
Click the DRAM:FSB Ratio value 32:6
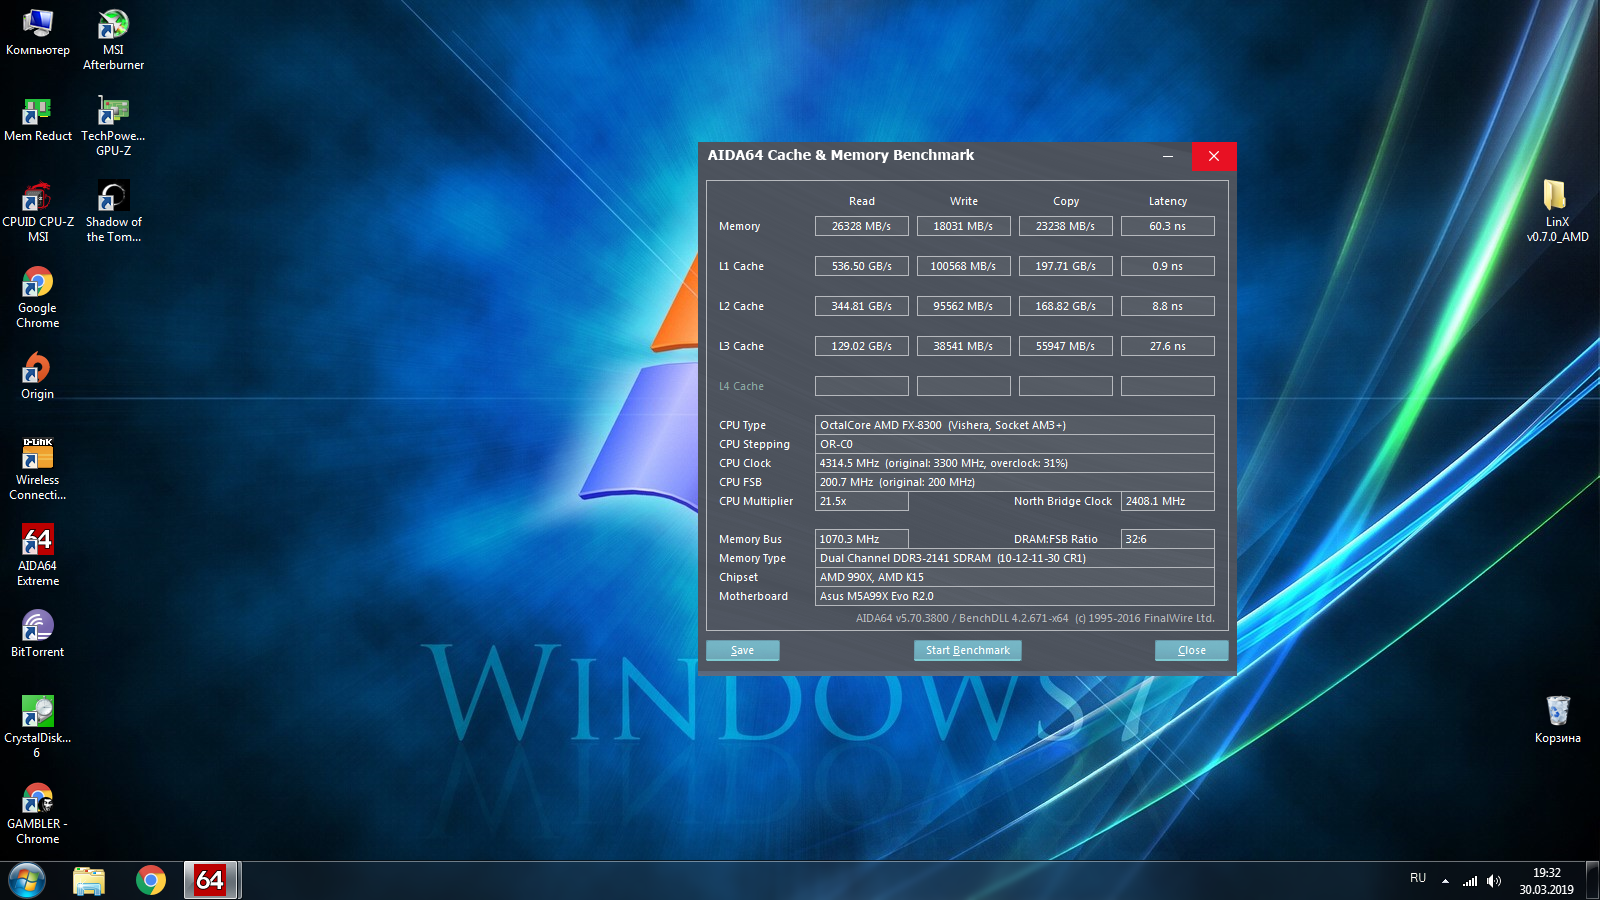click(x=1168, y=539)
